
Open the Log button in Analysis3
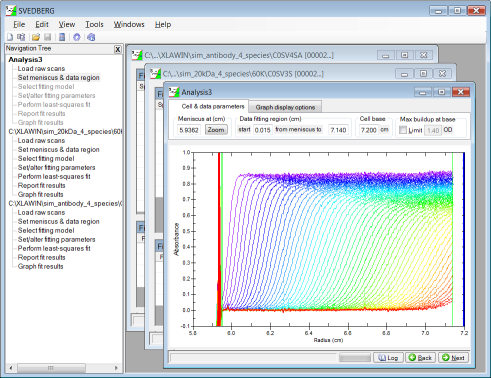(x=388, y=358)
